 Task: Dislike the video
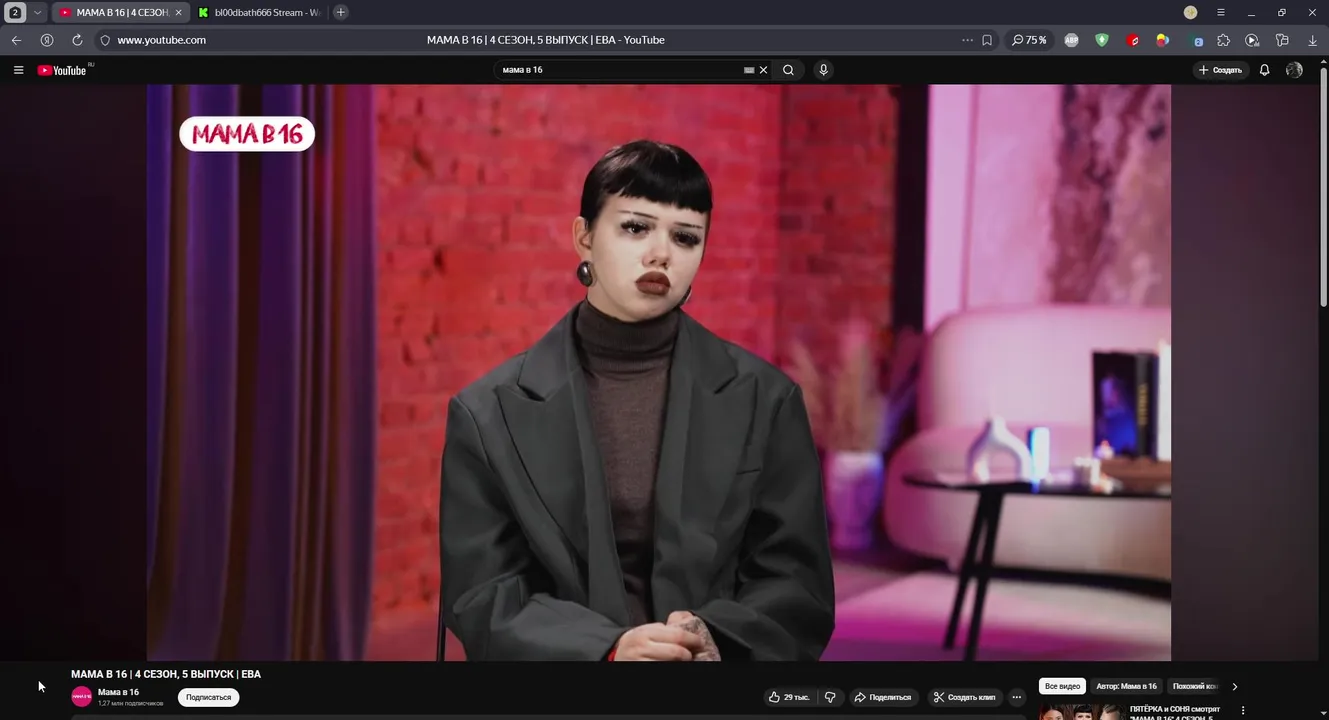[830, 697]
